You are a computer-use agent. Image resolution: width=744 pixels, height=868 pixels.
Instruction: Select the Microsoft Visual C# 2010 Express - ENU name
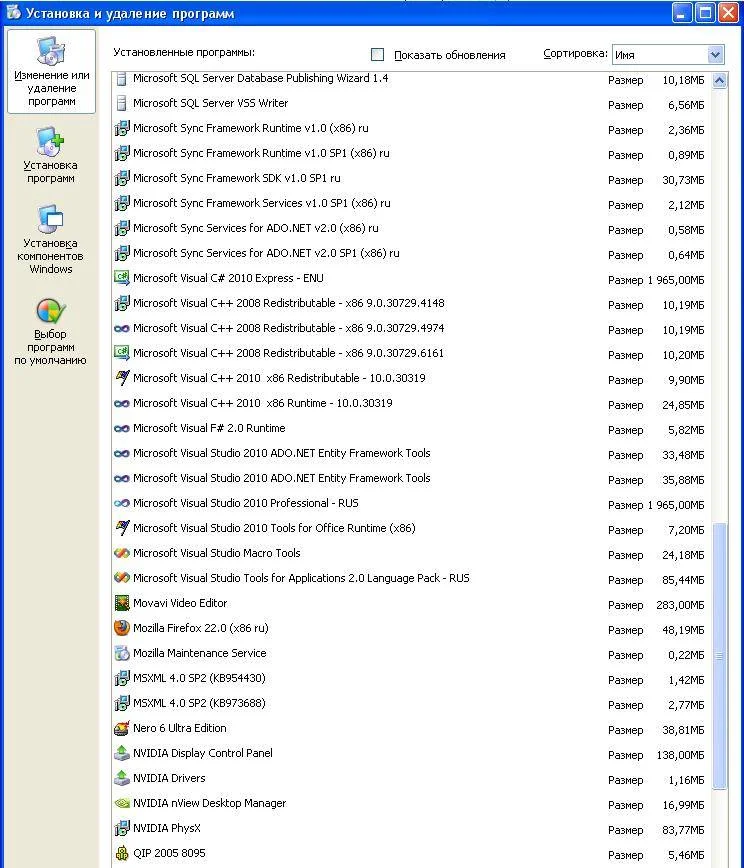coord(228,278)
